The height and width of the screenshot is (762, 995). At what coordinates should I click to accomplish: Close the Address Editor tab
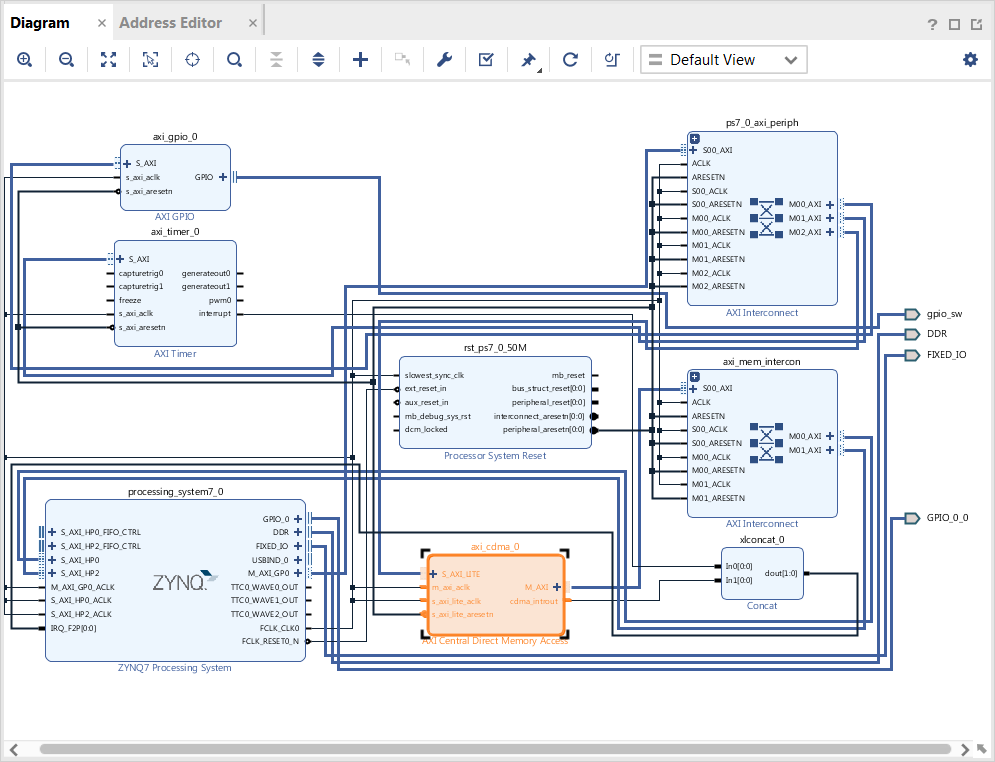(252, 22)
